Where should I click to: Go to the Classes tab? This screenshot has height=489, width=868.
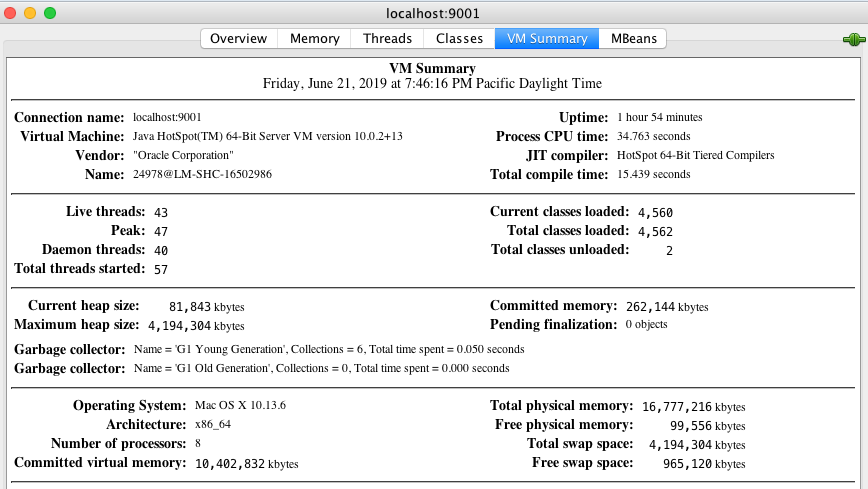[x=459, y=39]
